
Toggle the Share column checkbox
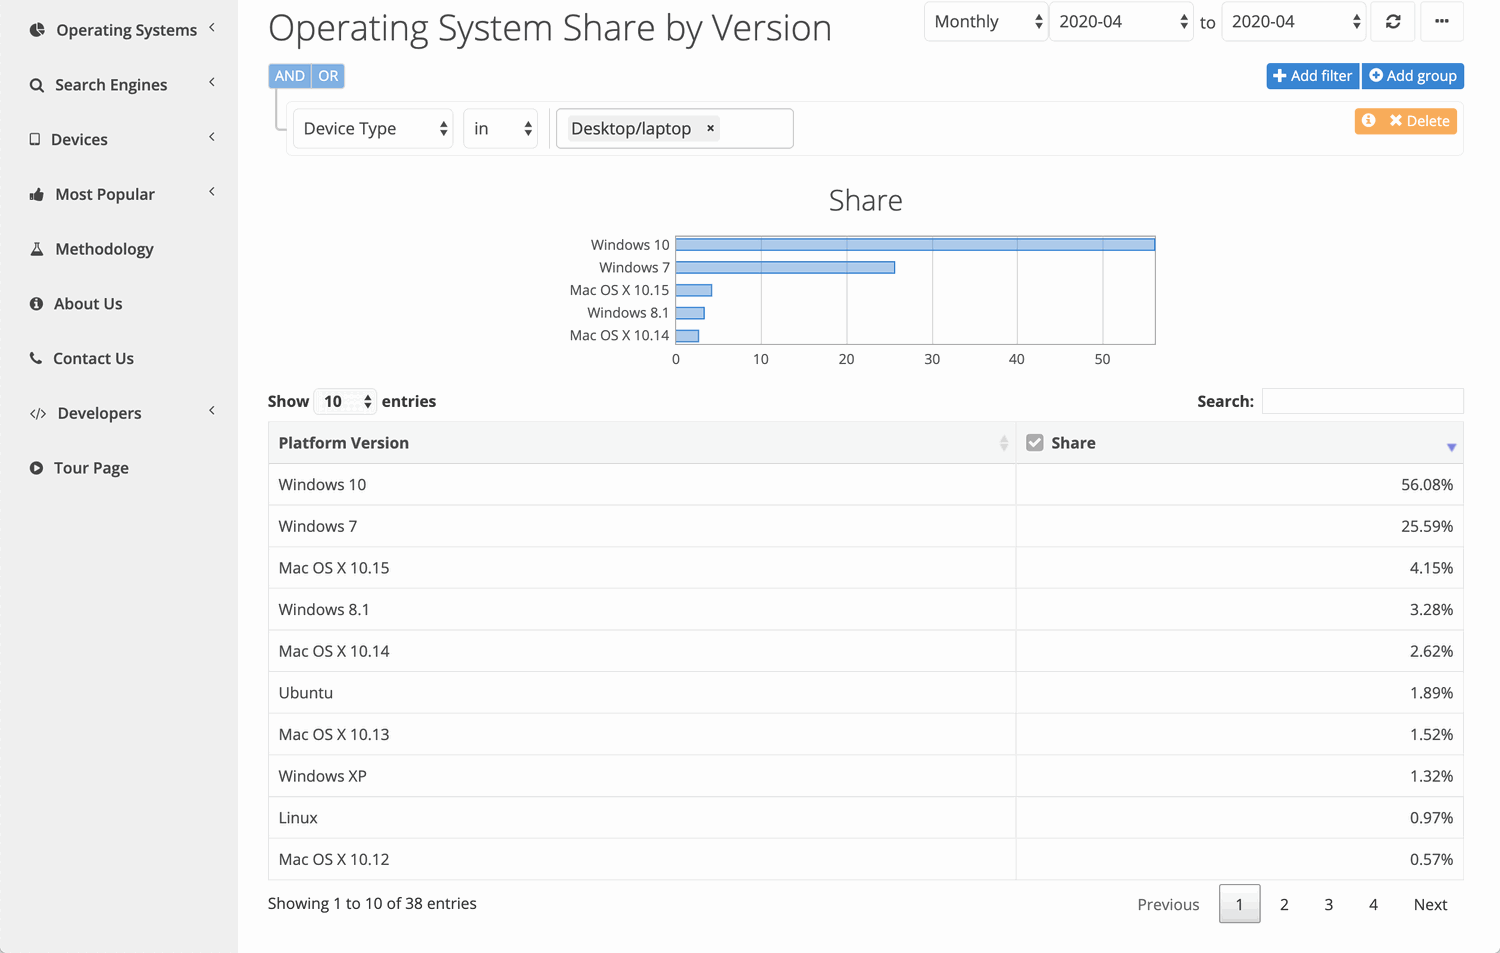coord(1034,441)
